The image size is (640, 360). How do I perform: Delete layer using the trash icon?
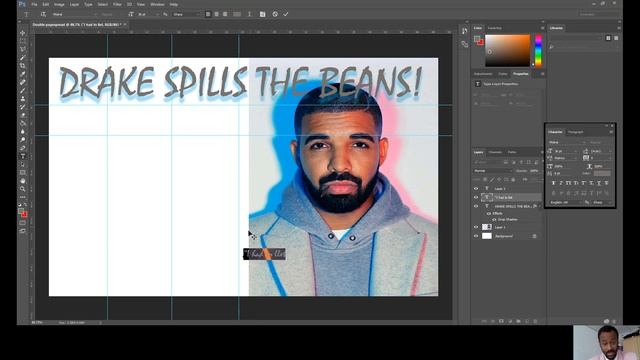pos(535,321)
